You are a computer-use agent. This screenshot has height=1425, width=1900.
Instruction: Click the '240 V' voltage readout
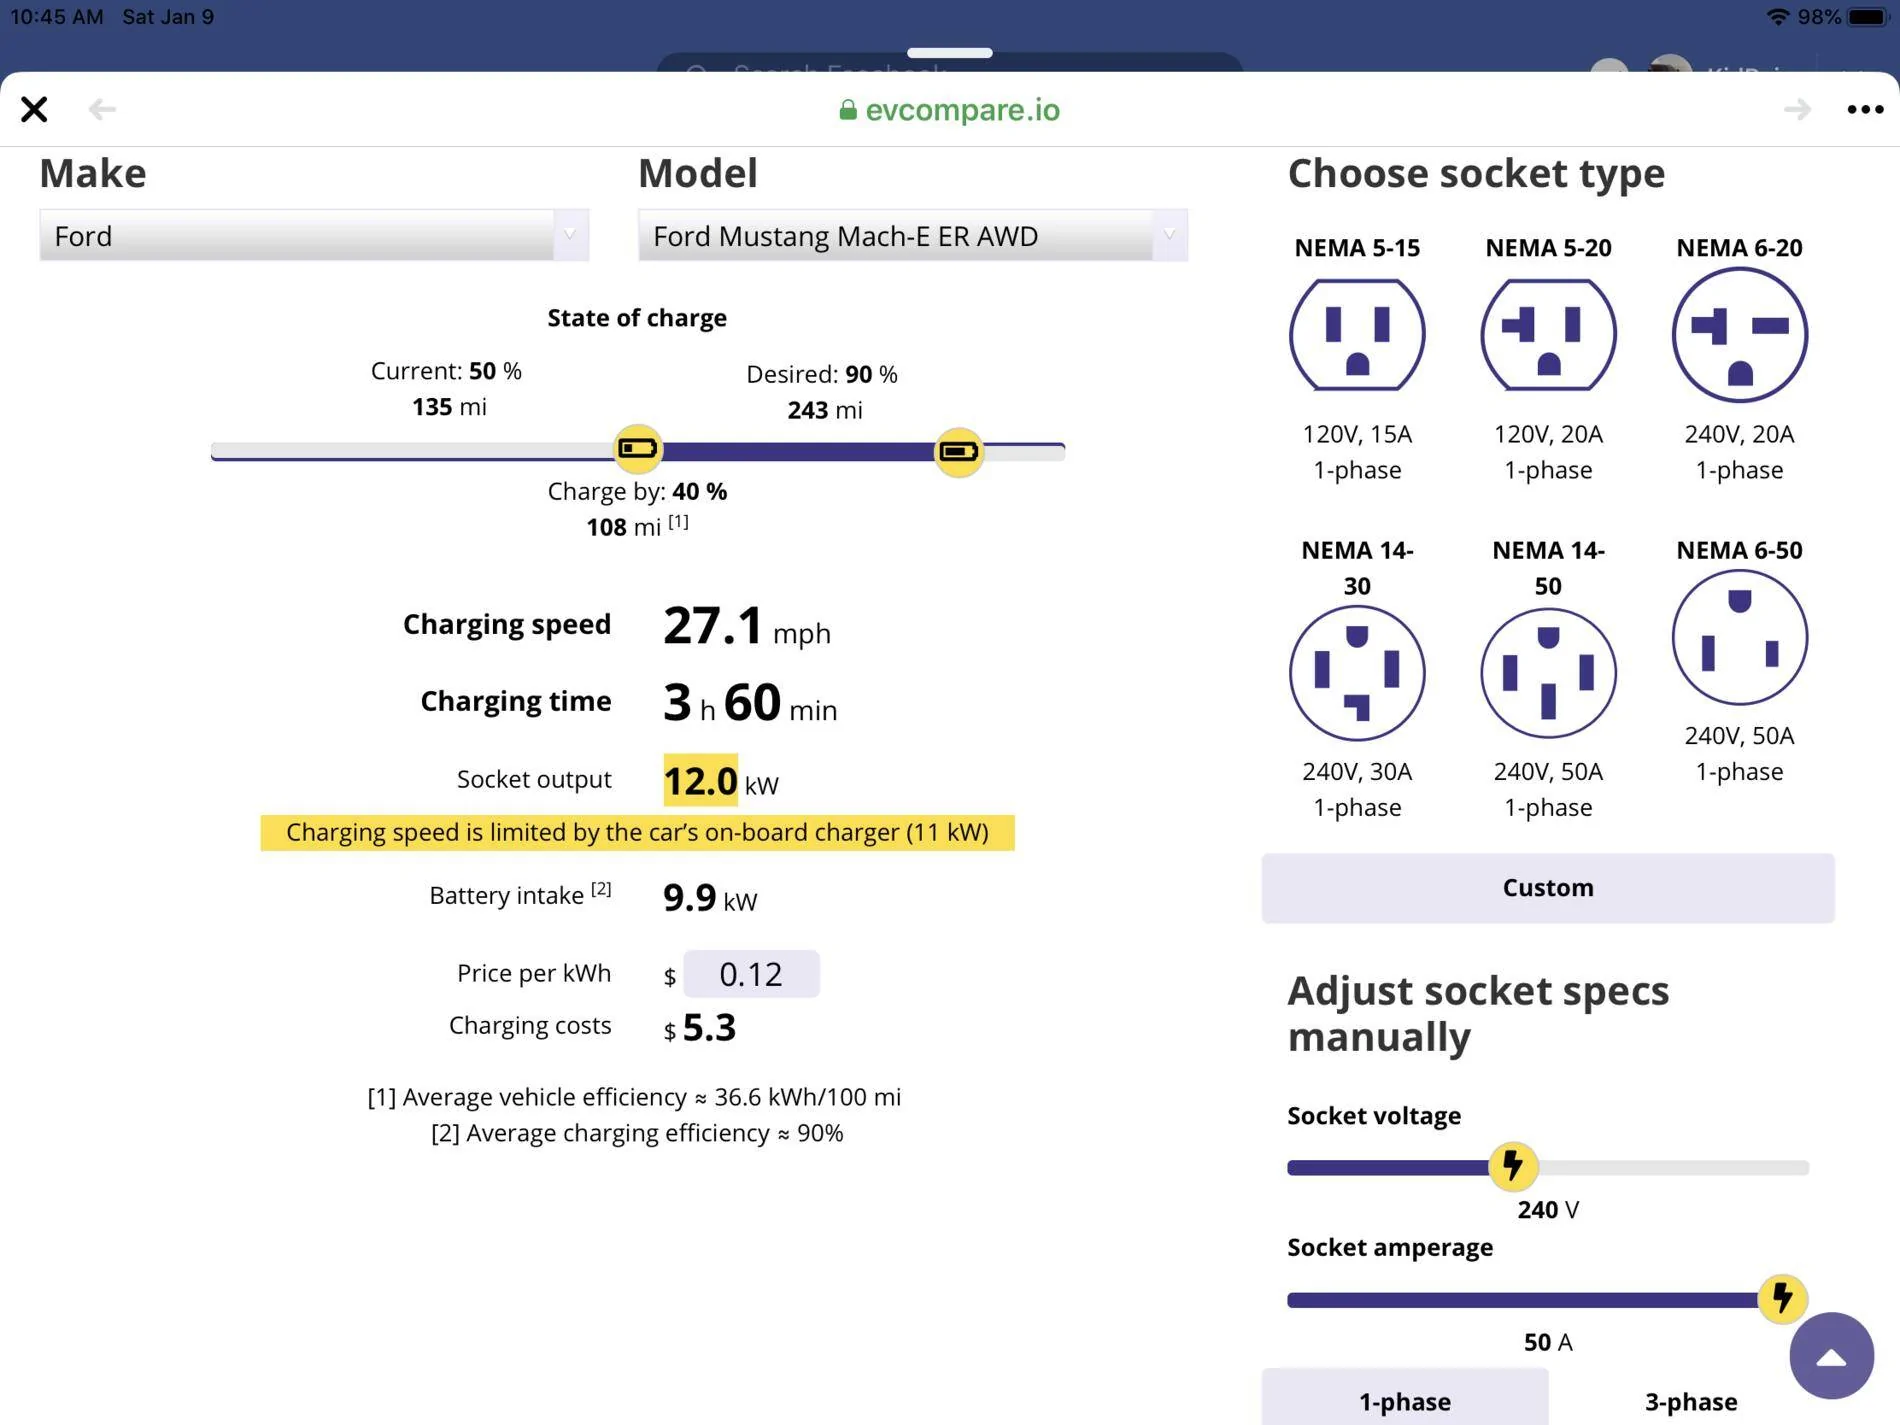[1548, 1210]
